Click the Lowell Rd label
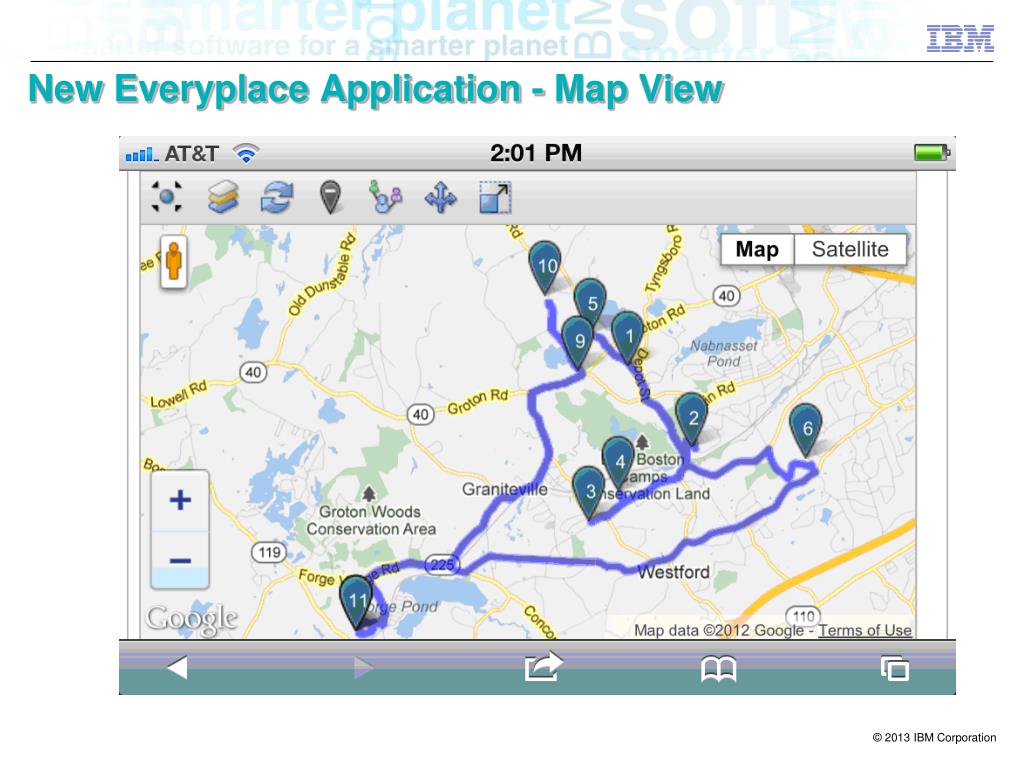The width and height of the screenshot is (1024, 768). (x=178, y=394)
